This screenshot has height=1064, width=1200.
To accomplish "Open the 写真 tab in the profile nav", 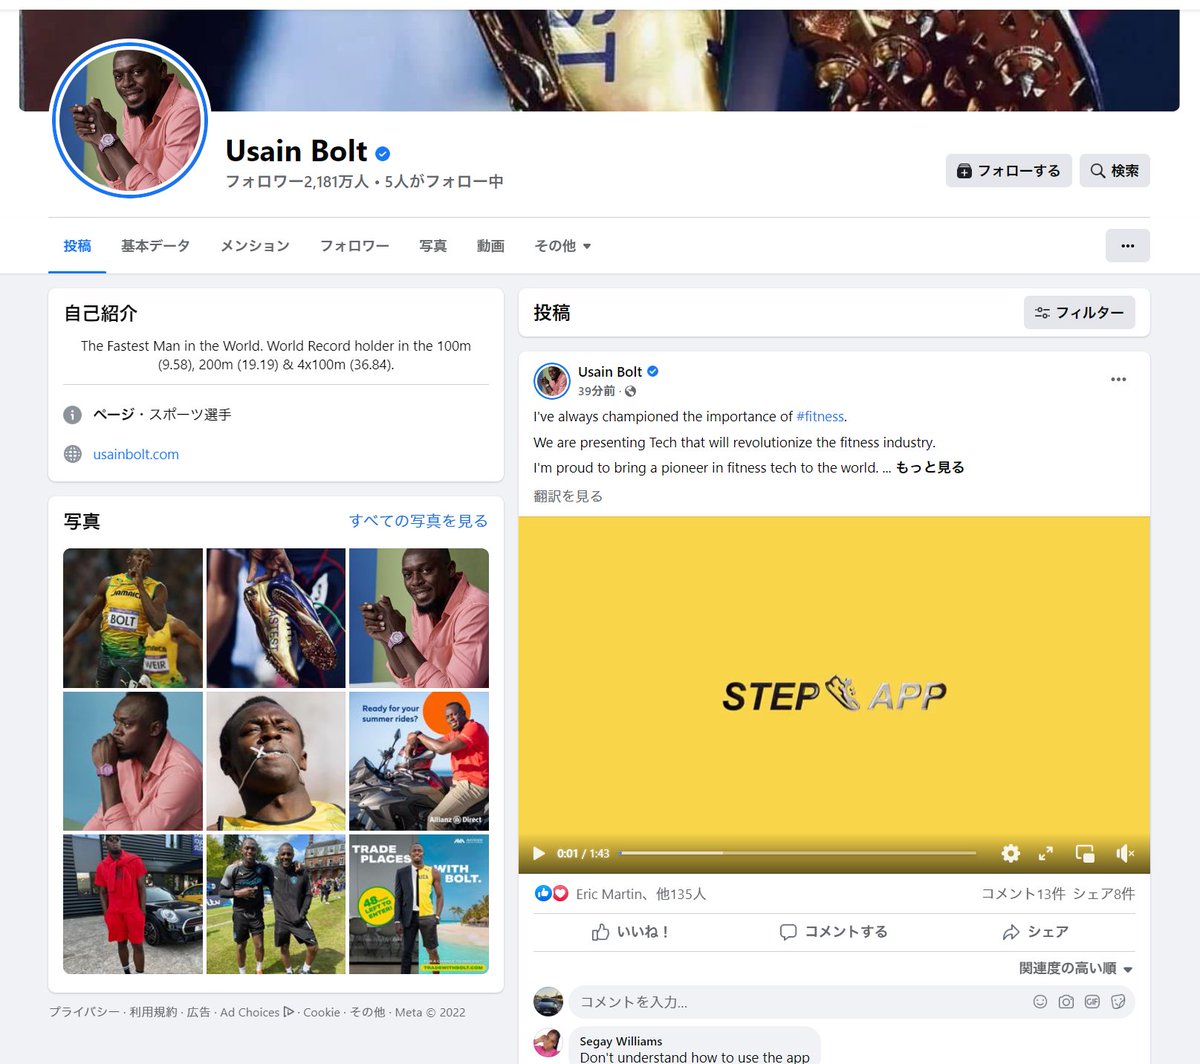I will pos(433,246).
